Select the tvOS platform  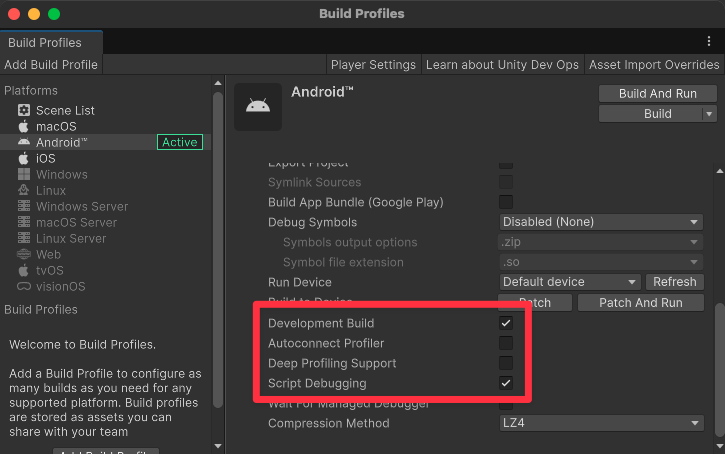pyautogui.click(x=50, y=270)
